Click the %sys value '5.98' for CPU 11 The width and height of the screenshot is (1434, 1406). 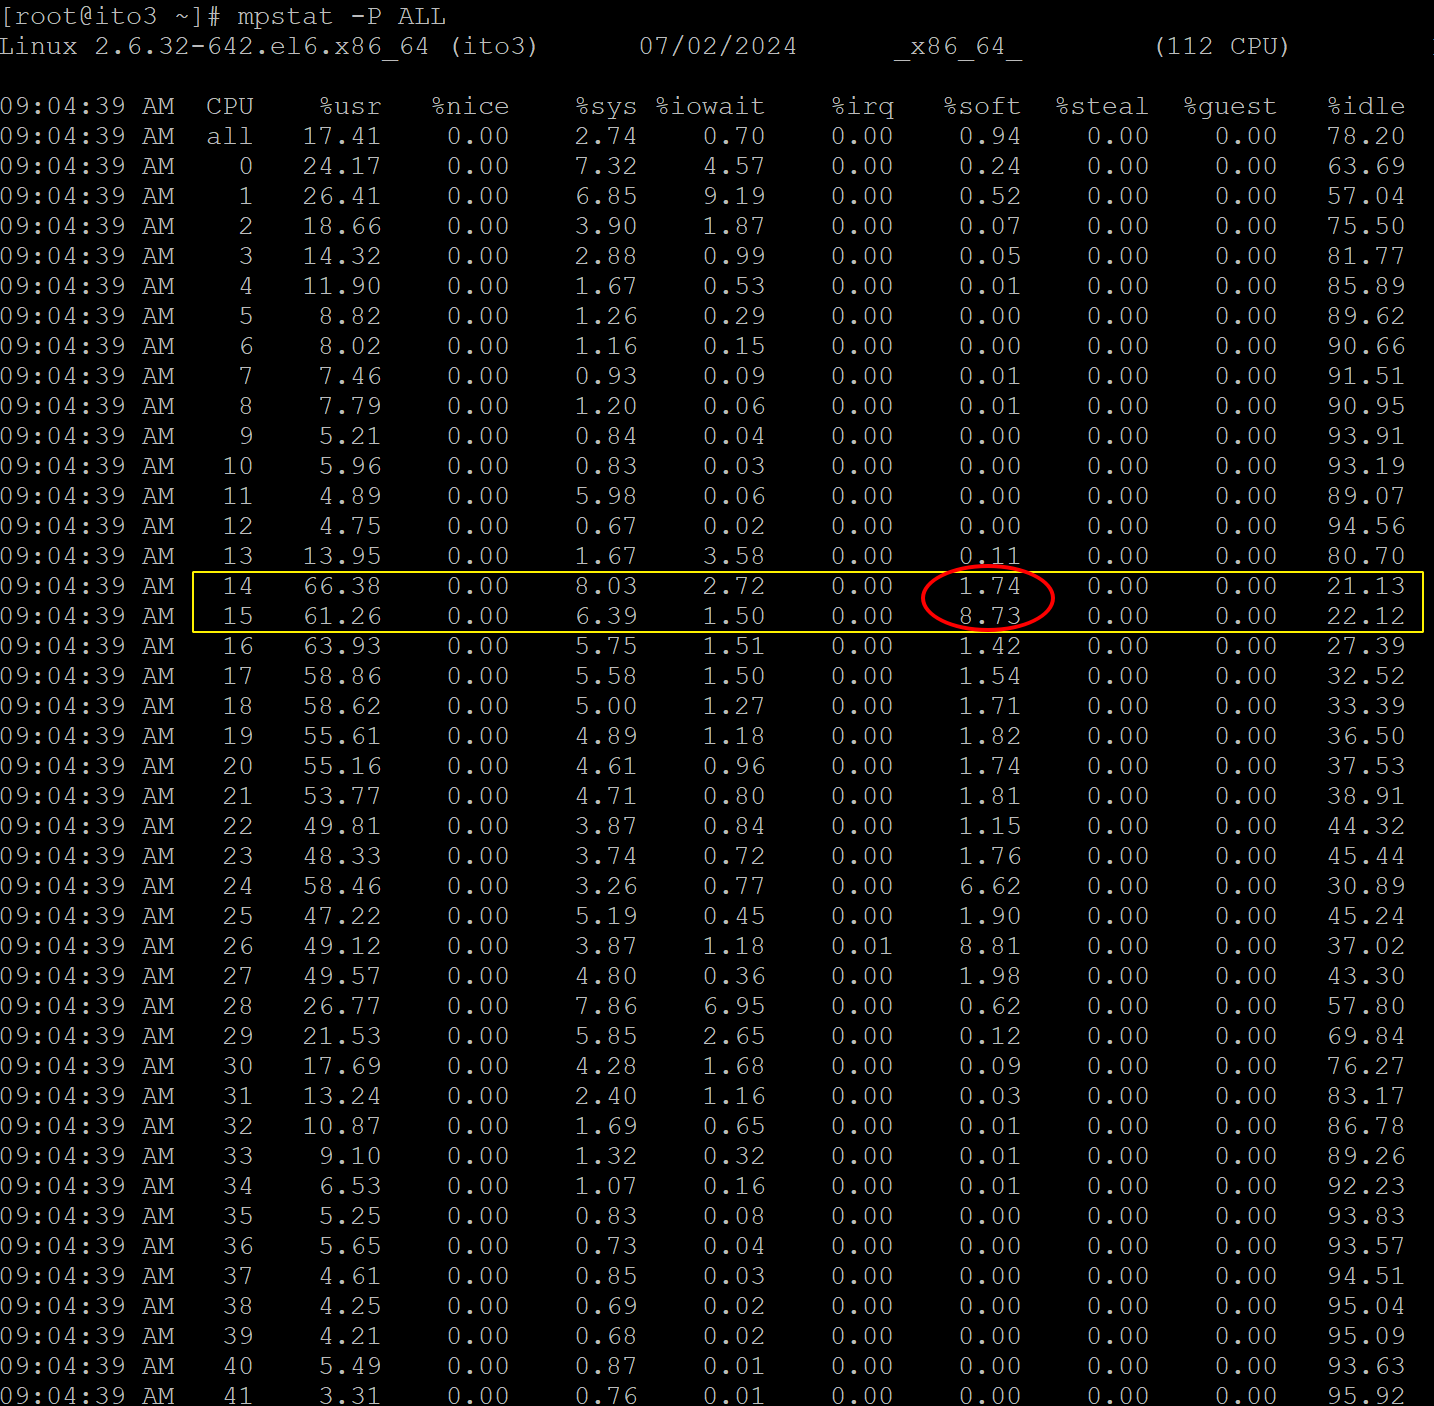click(606, 496)
